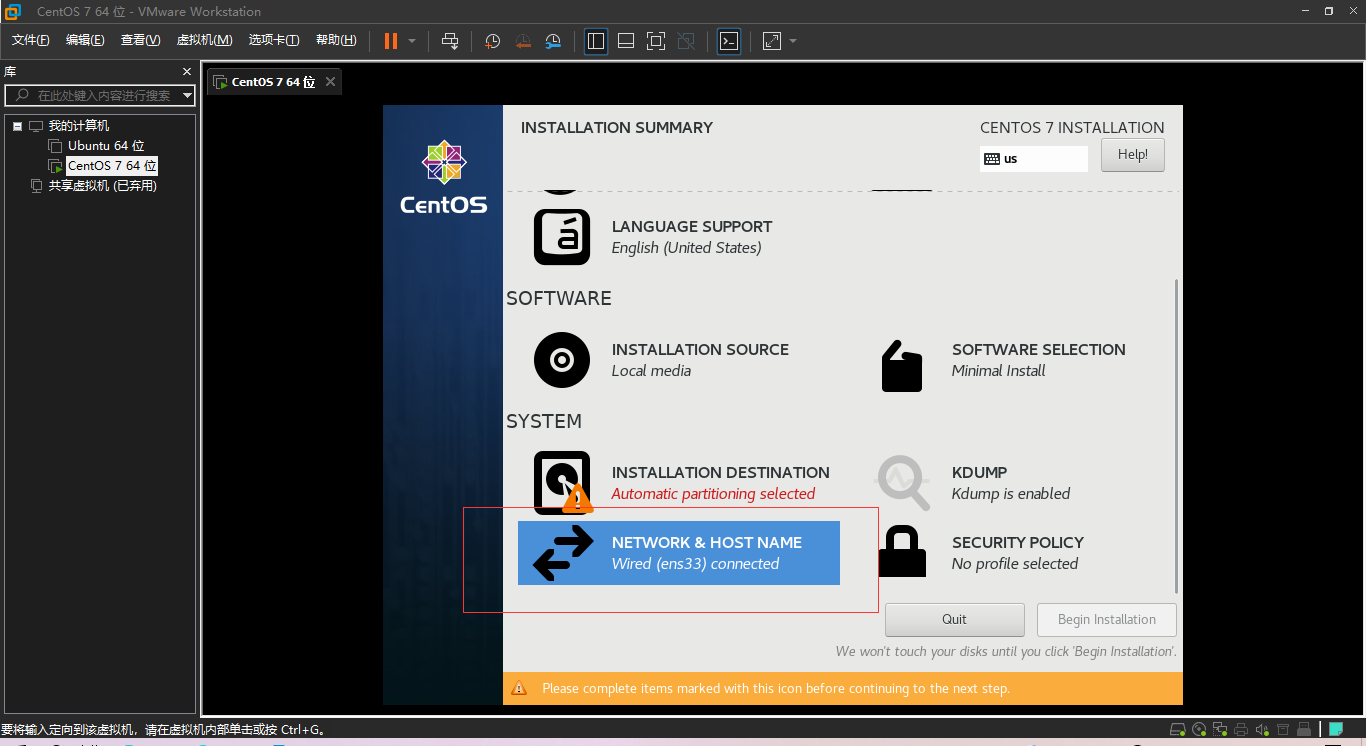Close the 库 library panel
Viewport: 1366px width, 746px height.
click(187, 72)
